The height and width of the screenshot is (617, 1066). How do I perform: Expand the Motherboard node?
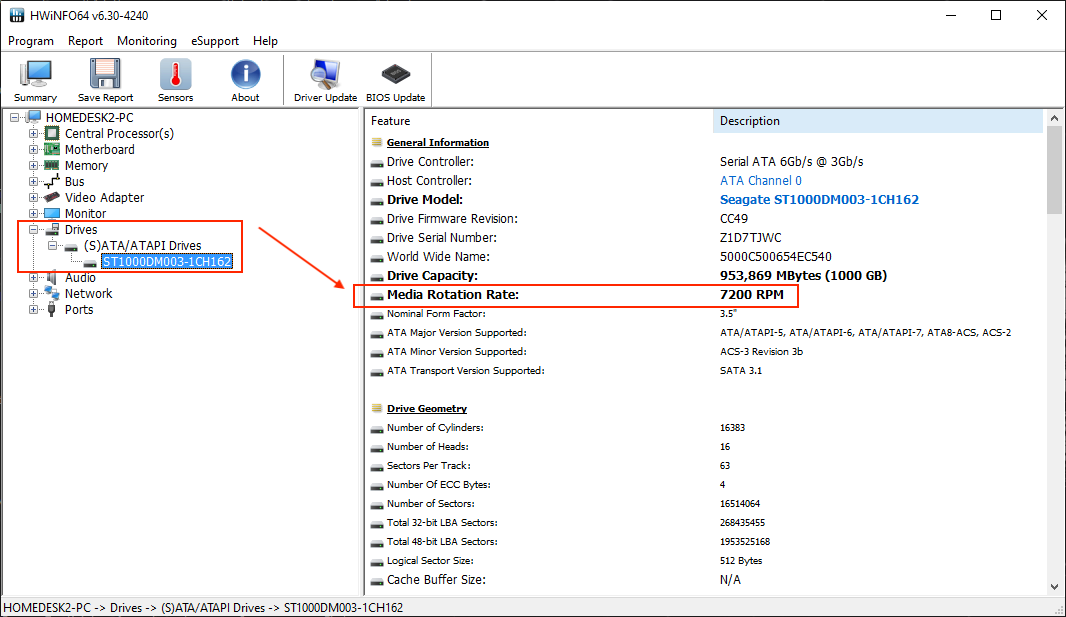pyautogui.click(x=33, y=149)
